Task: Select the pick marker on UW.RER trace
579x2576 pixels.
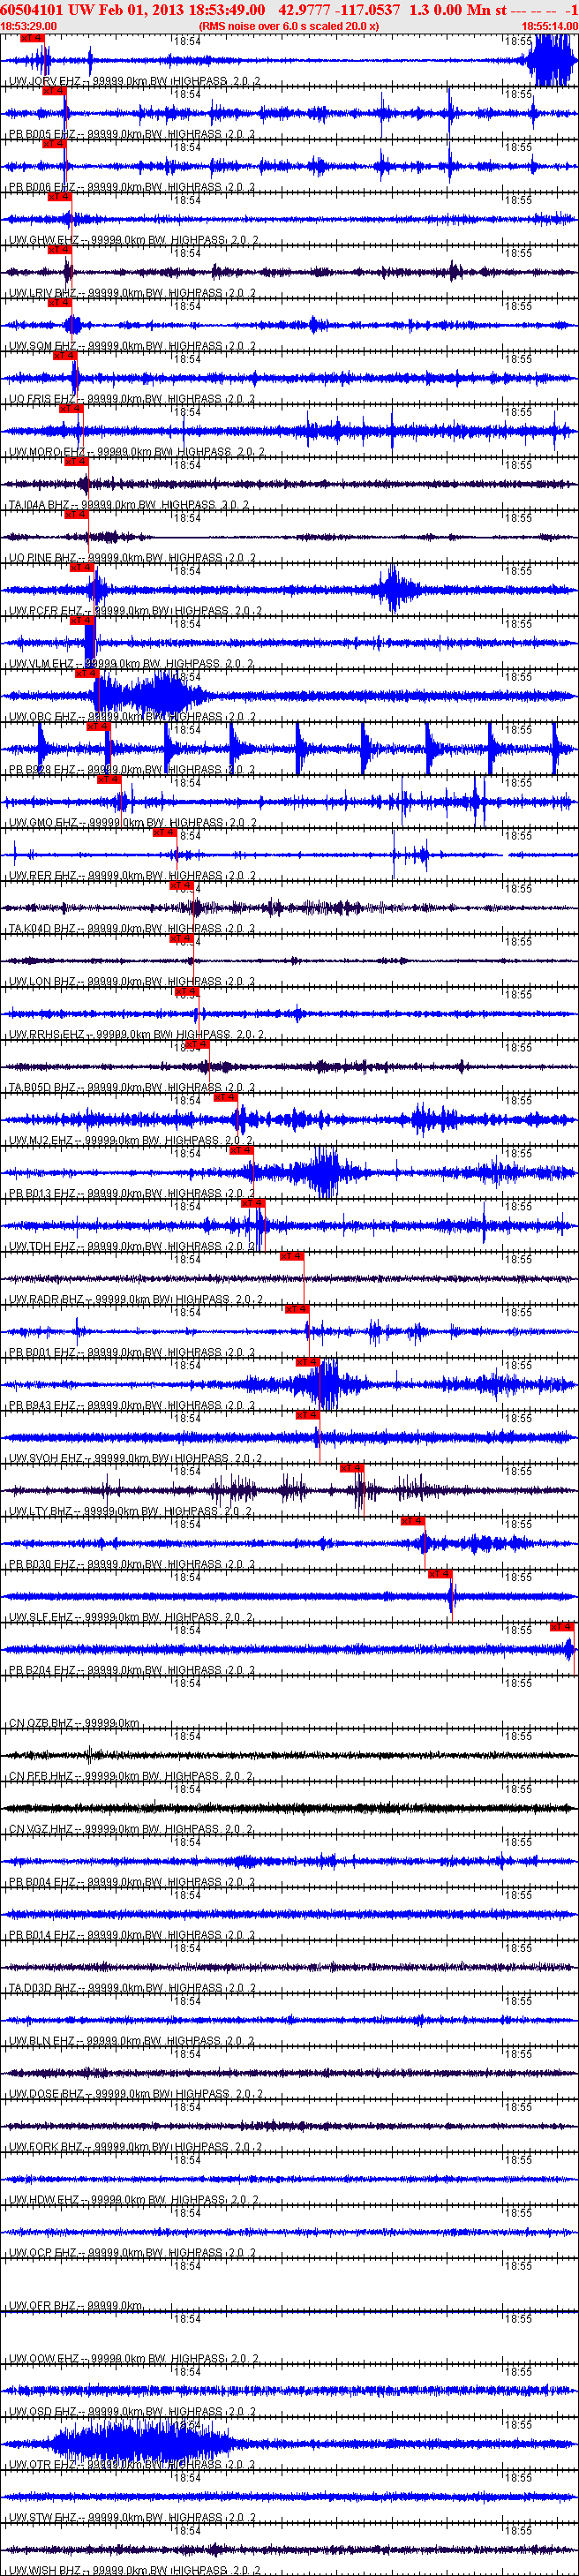Action: coord(164,833)
